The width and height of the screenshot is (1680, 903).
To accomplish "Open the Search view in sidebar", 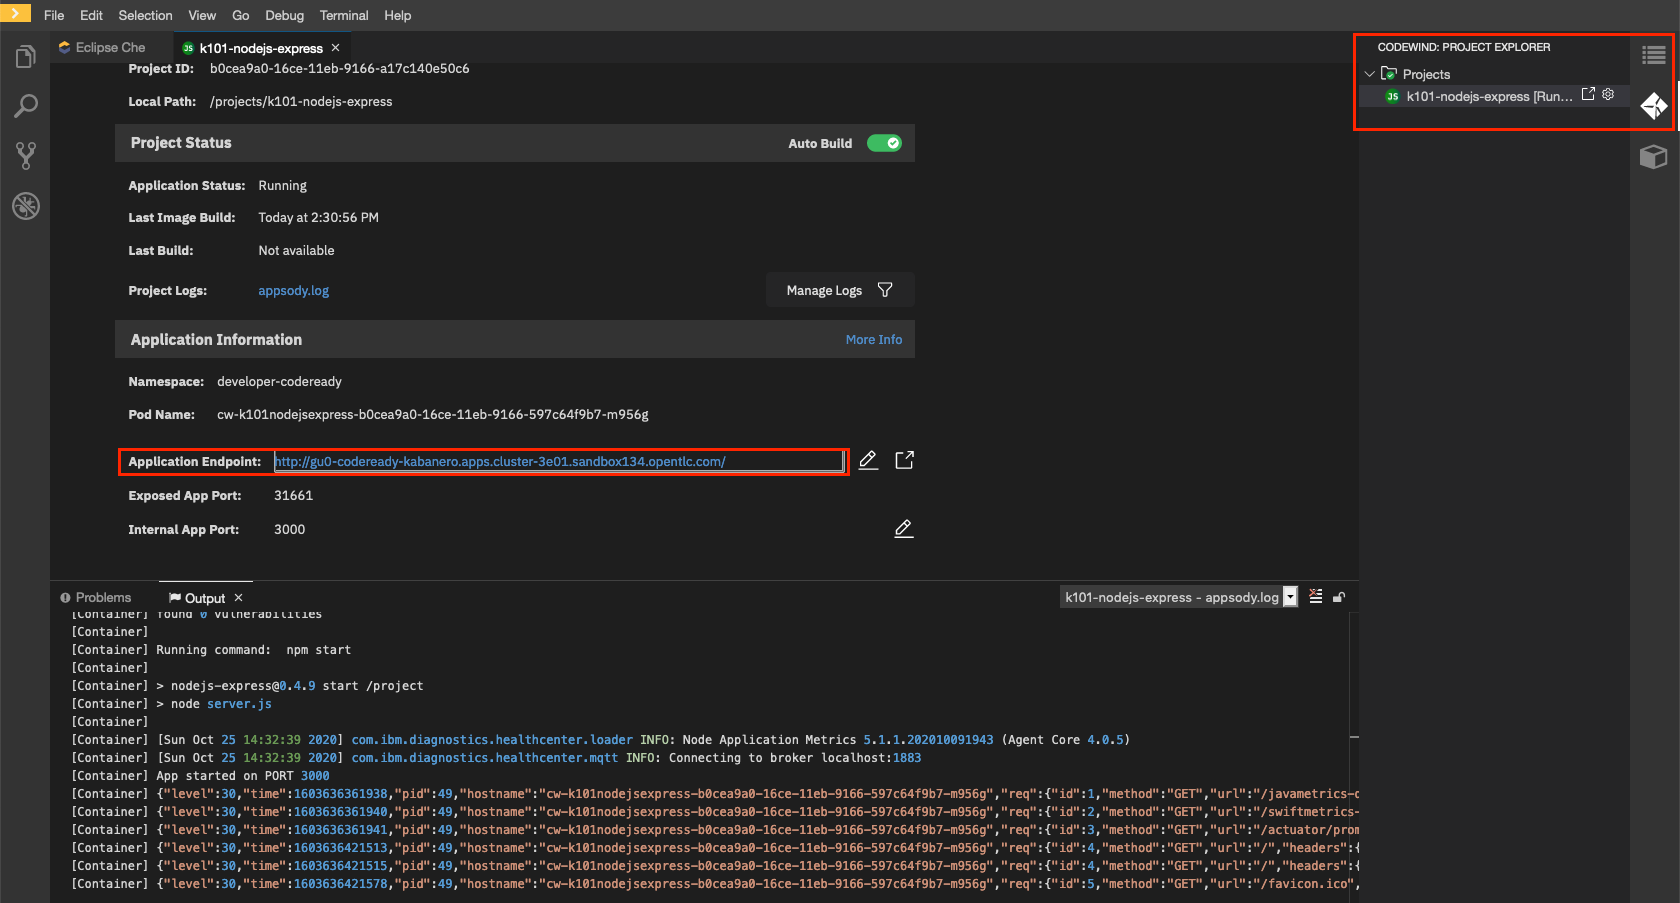I will [x=26, y=106].
